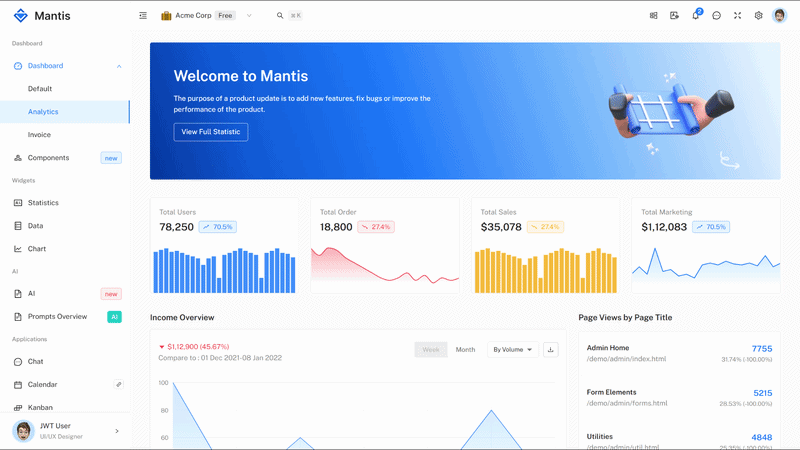Open the mega menu grid icon in header
This screenshot has height=450, width=800.
653,15
